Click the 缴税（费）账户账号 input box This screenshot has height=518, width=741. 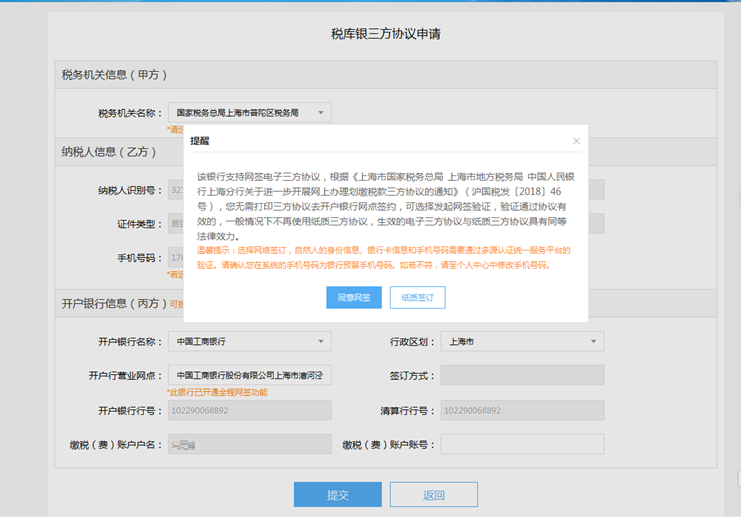pyautogui.click(x=521, y=444)
